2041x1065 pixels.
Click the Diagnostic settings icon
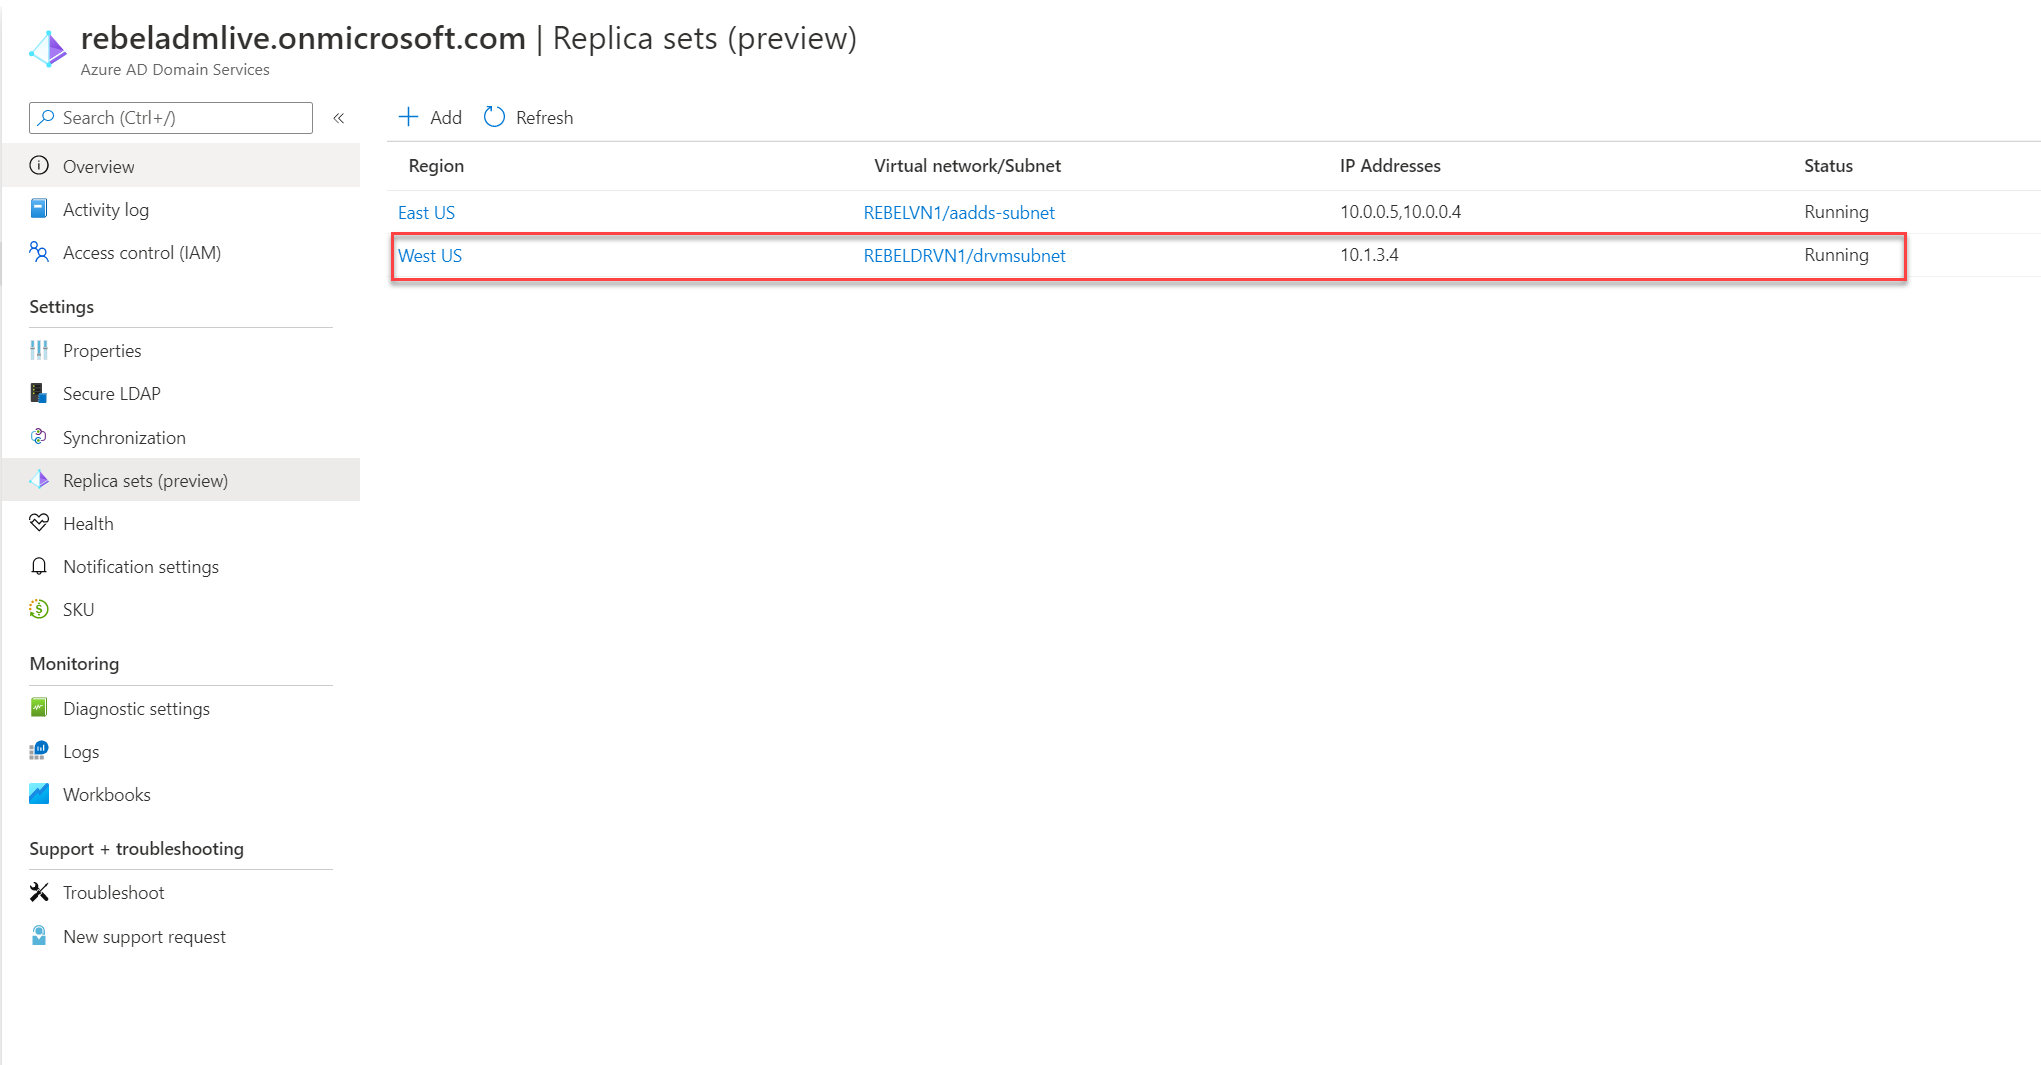[39, 708]
